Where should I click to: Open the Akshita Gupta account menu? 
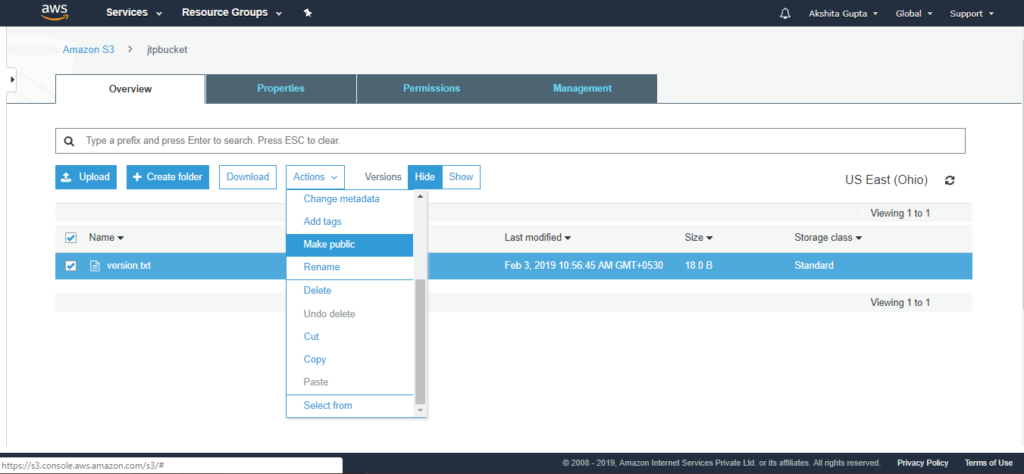click(844, 13)
